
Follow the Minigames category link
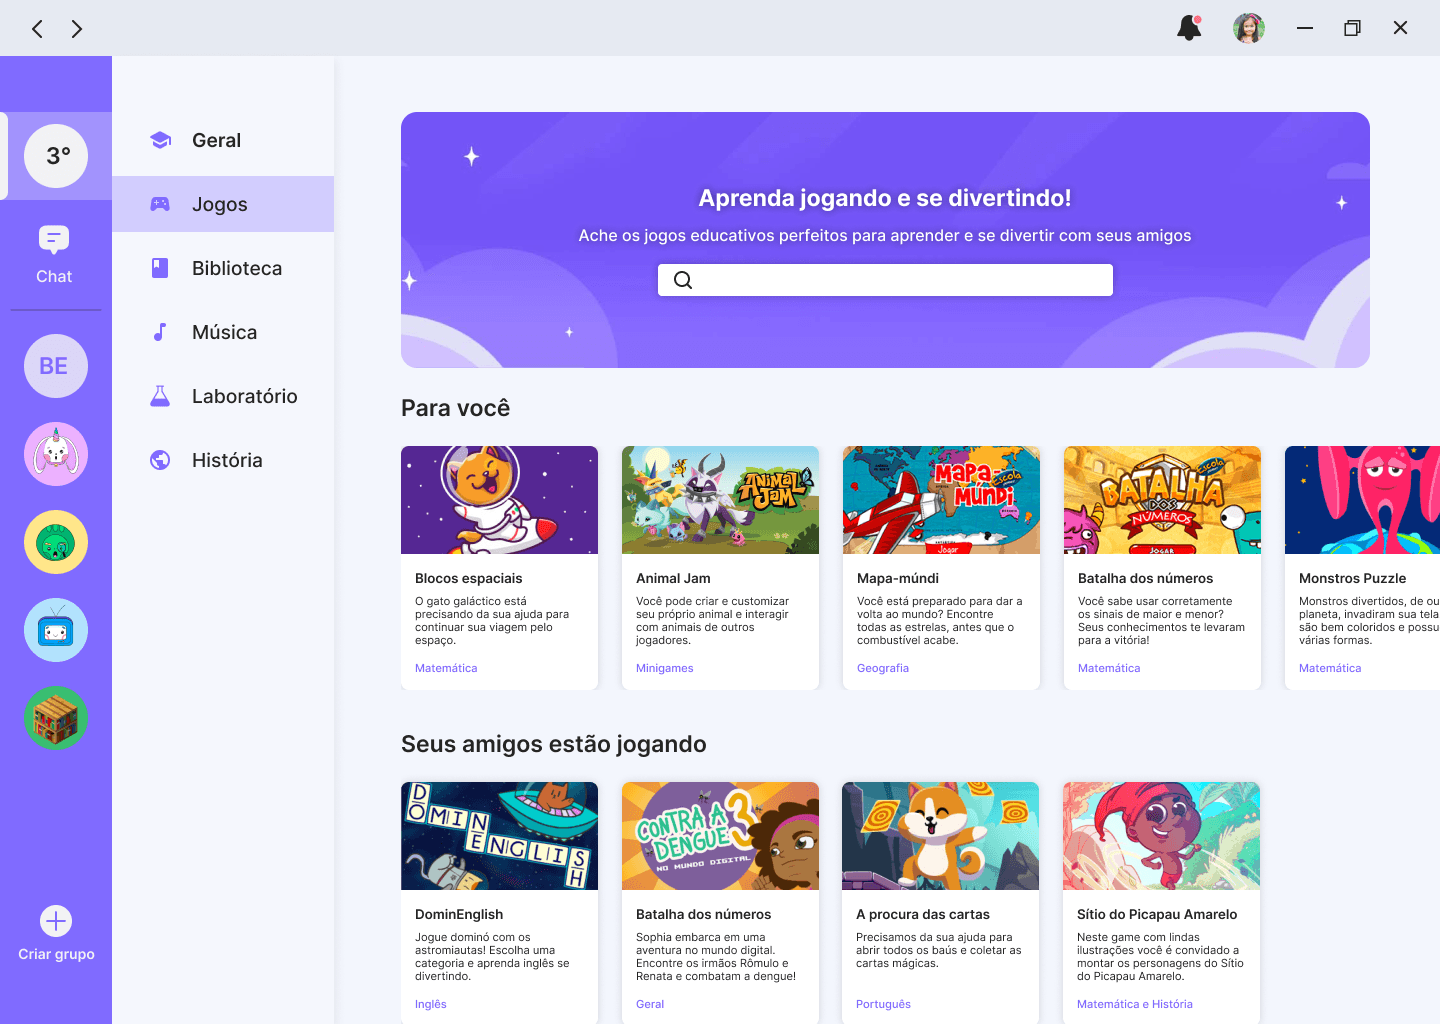(x=664, y=668)
